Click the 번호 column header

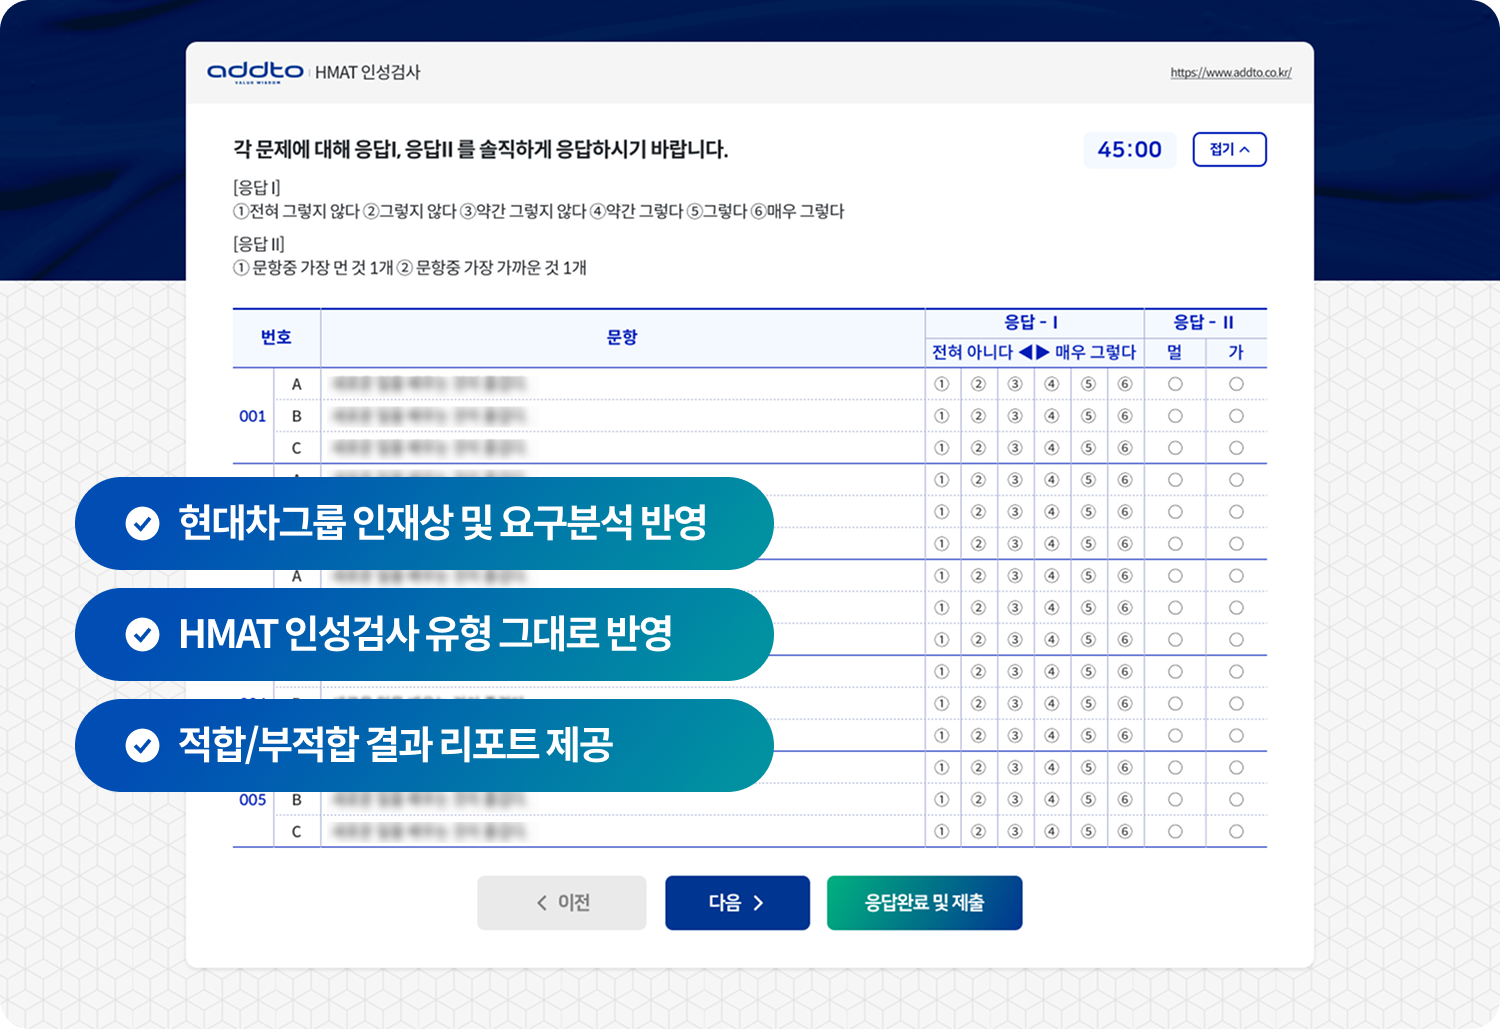click(276, 338)
